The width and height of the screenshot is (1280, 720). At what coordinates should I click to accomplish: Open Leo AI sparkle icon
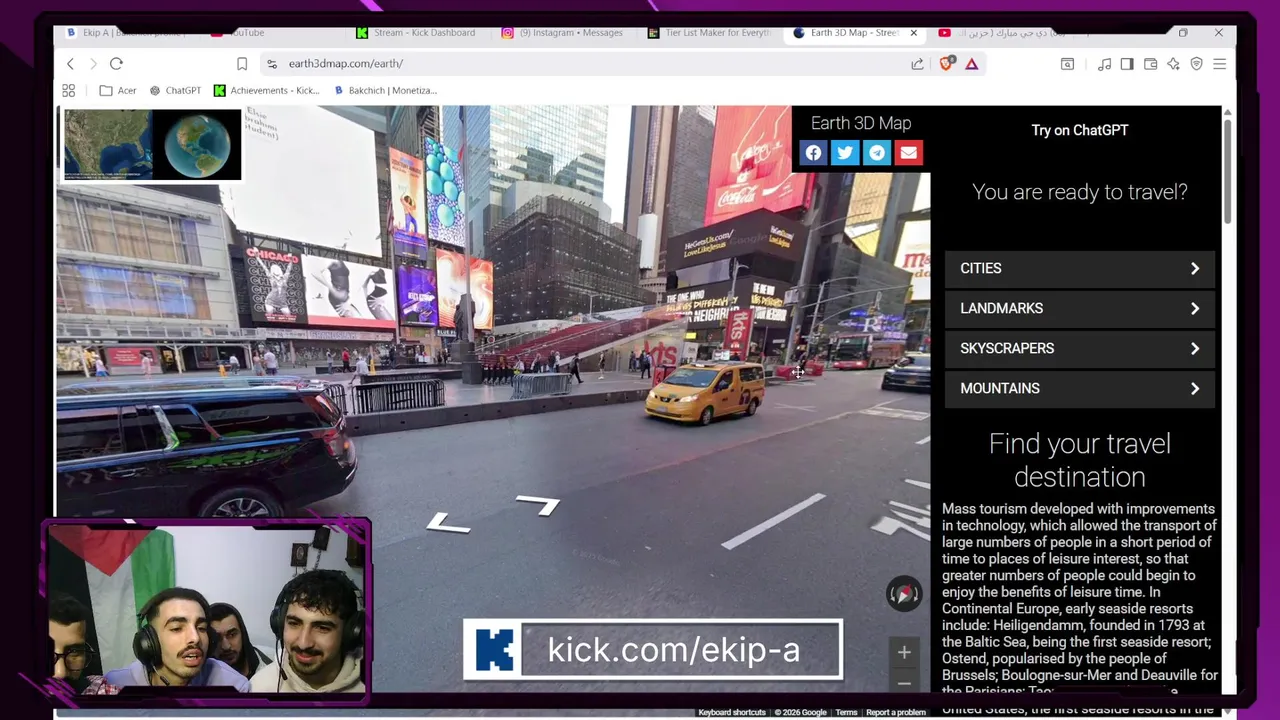1173,64
